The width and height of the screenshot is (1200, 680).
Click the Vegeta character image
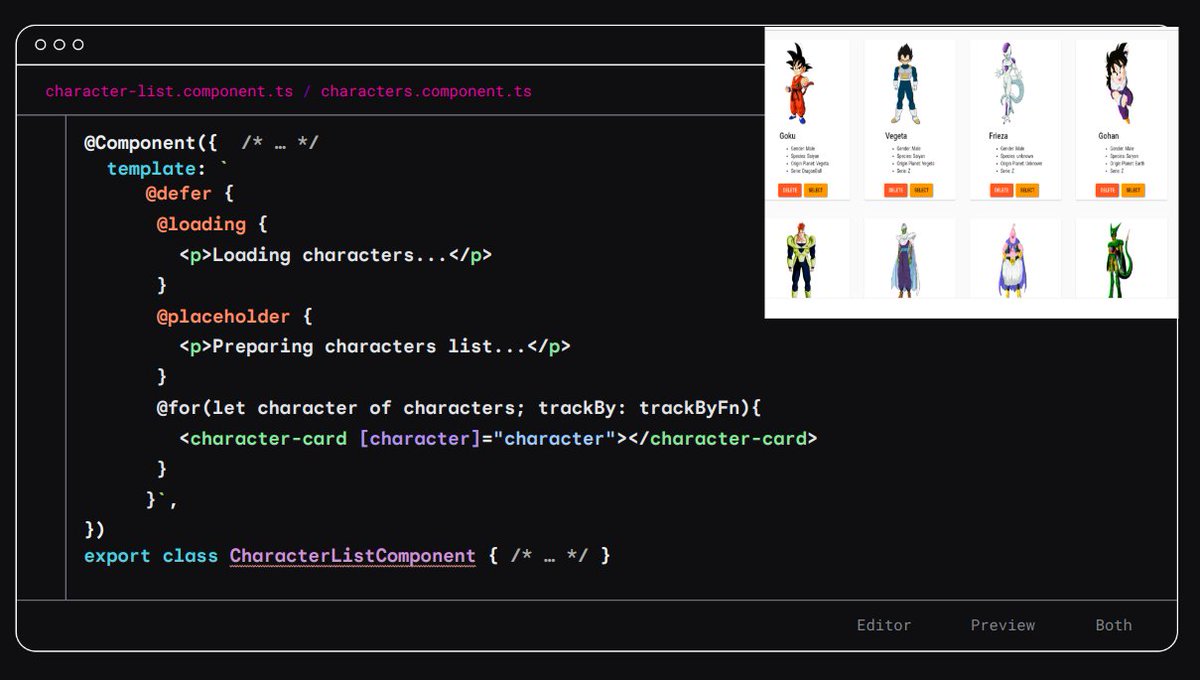click(905, 84)
